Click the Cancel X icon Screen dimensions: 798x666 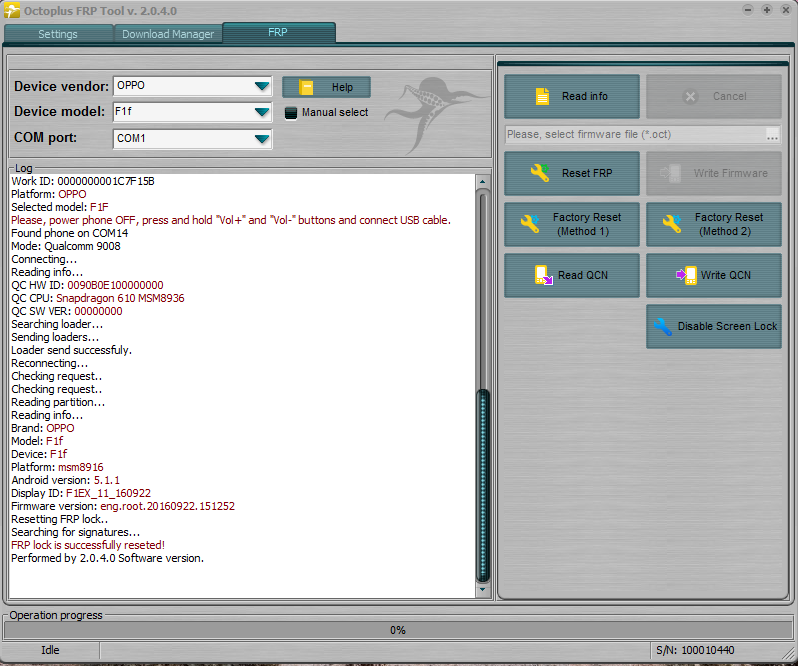pos(690,96)
